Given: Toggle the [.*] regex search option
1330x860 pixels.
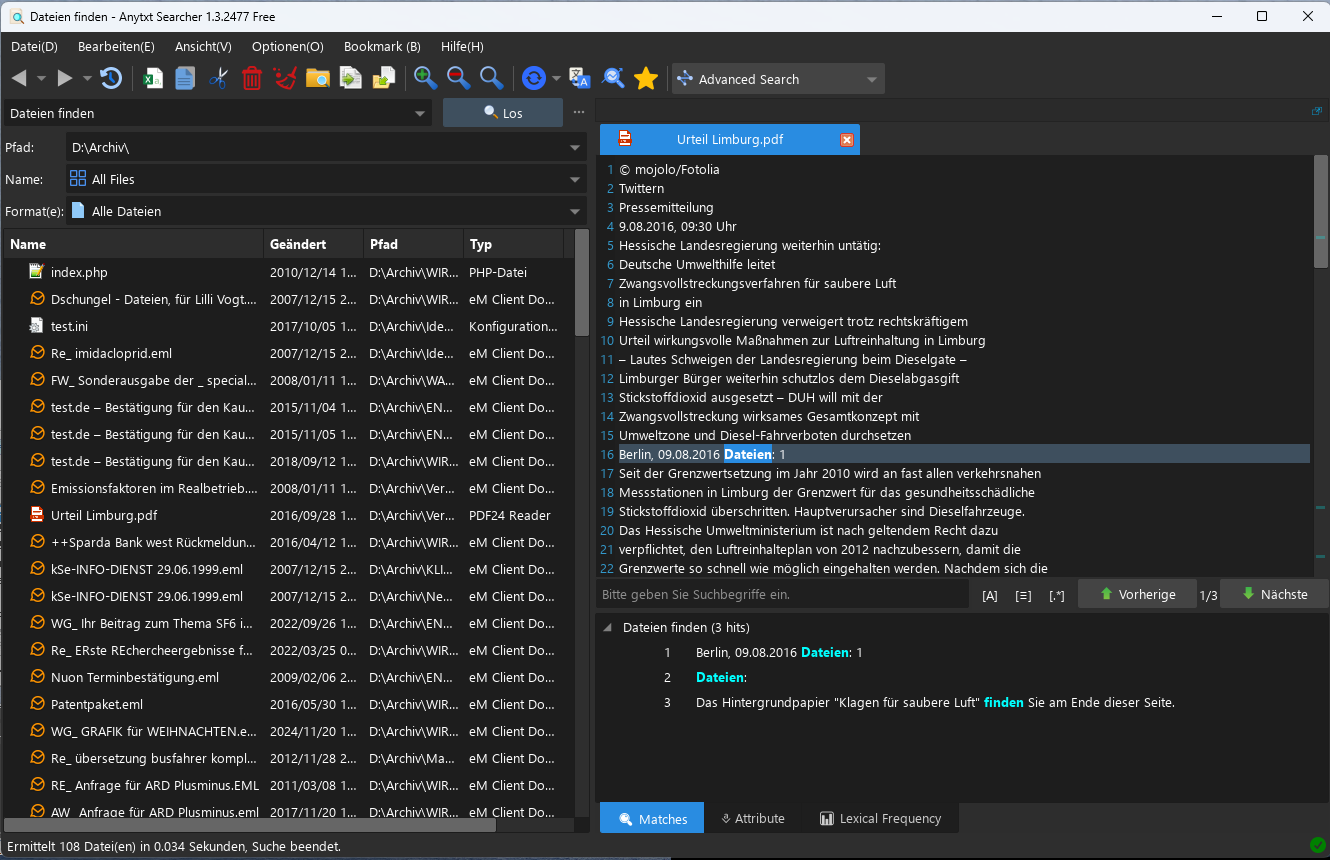Looking at the screenshot, I should click(x=1057, y=595).
